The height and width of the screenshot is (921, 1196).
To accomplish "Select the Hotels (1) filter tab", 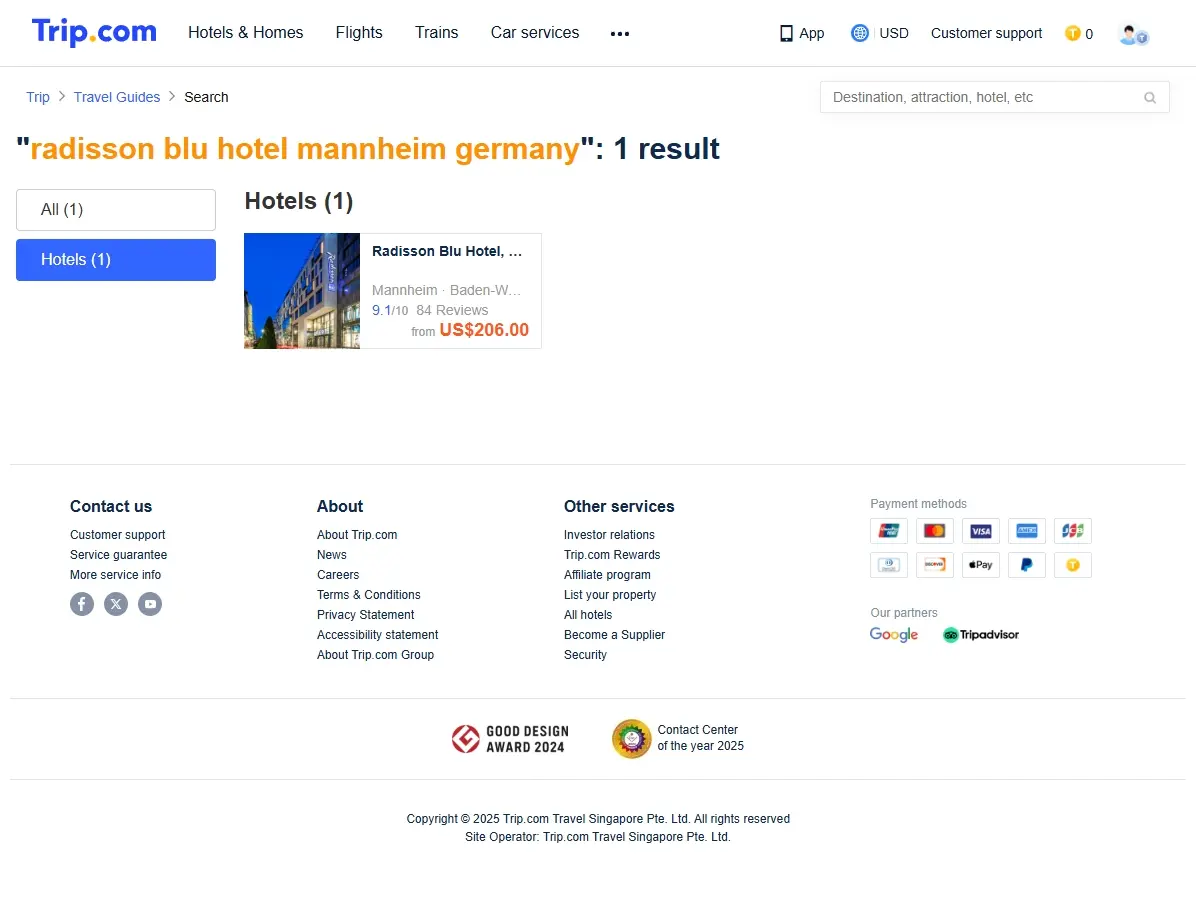I will click(116, 260).
